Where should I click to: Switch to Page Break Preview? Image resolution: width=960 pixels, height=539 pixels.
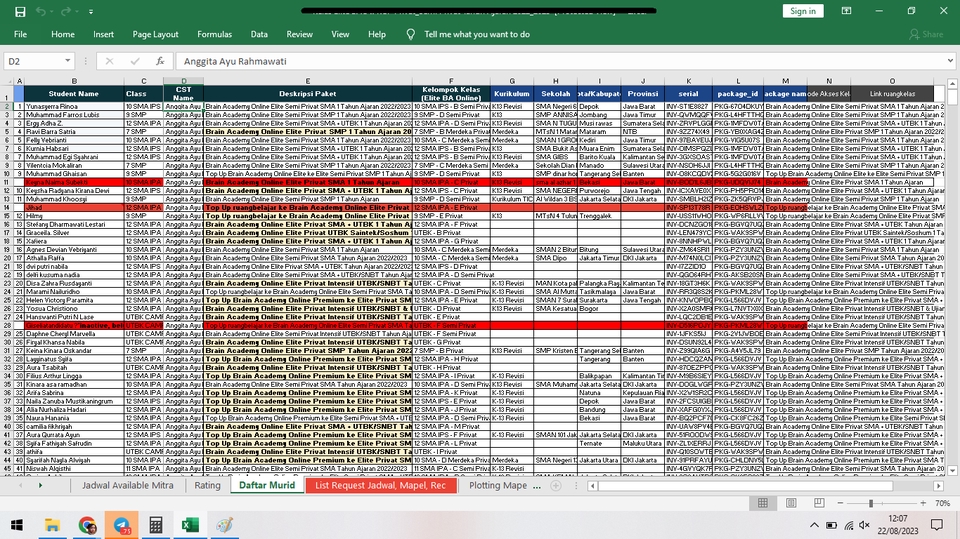pyautogui.click(x=819, y=503)
